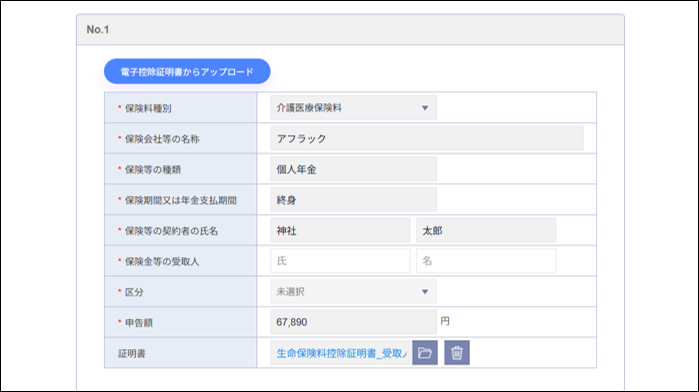Focus the beneficiary 名 input field
The height and width of the screenshot is (392, 699).
486,261
